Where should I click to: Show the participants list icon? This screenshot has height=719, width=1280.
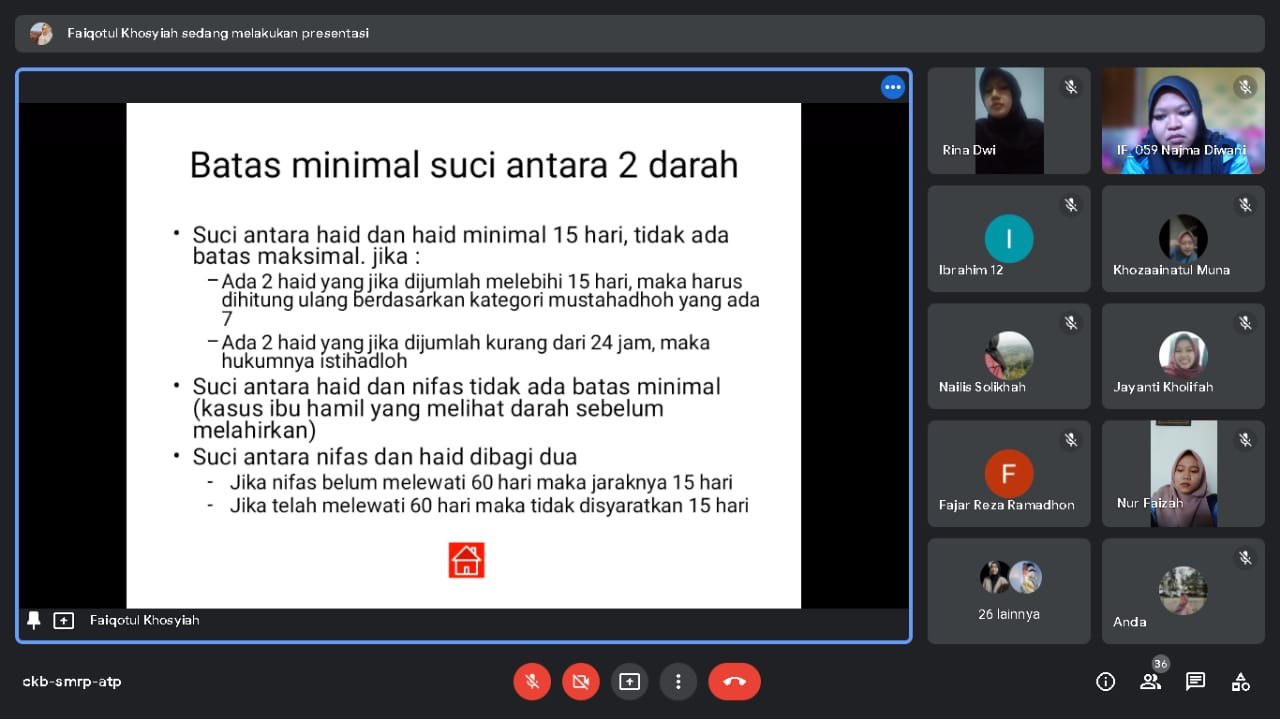pyautogui.click(x=1150, y=682)
